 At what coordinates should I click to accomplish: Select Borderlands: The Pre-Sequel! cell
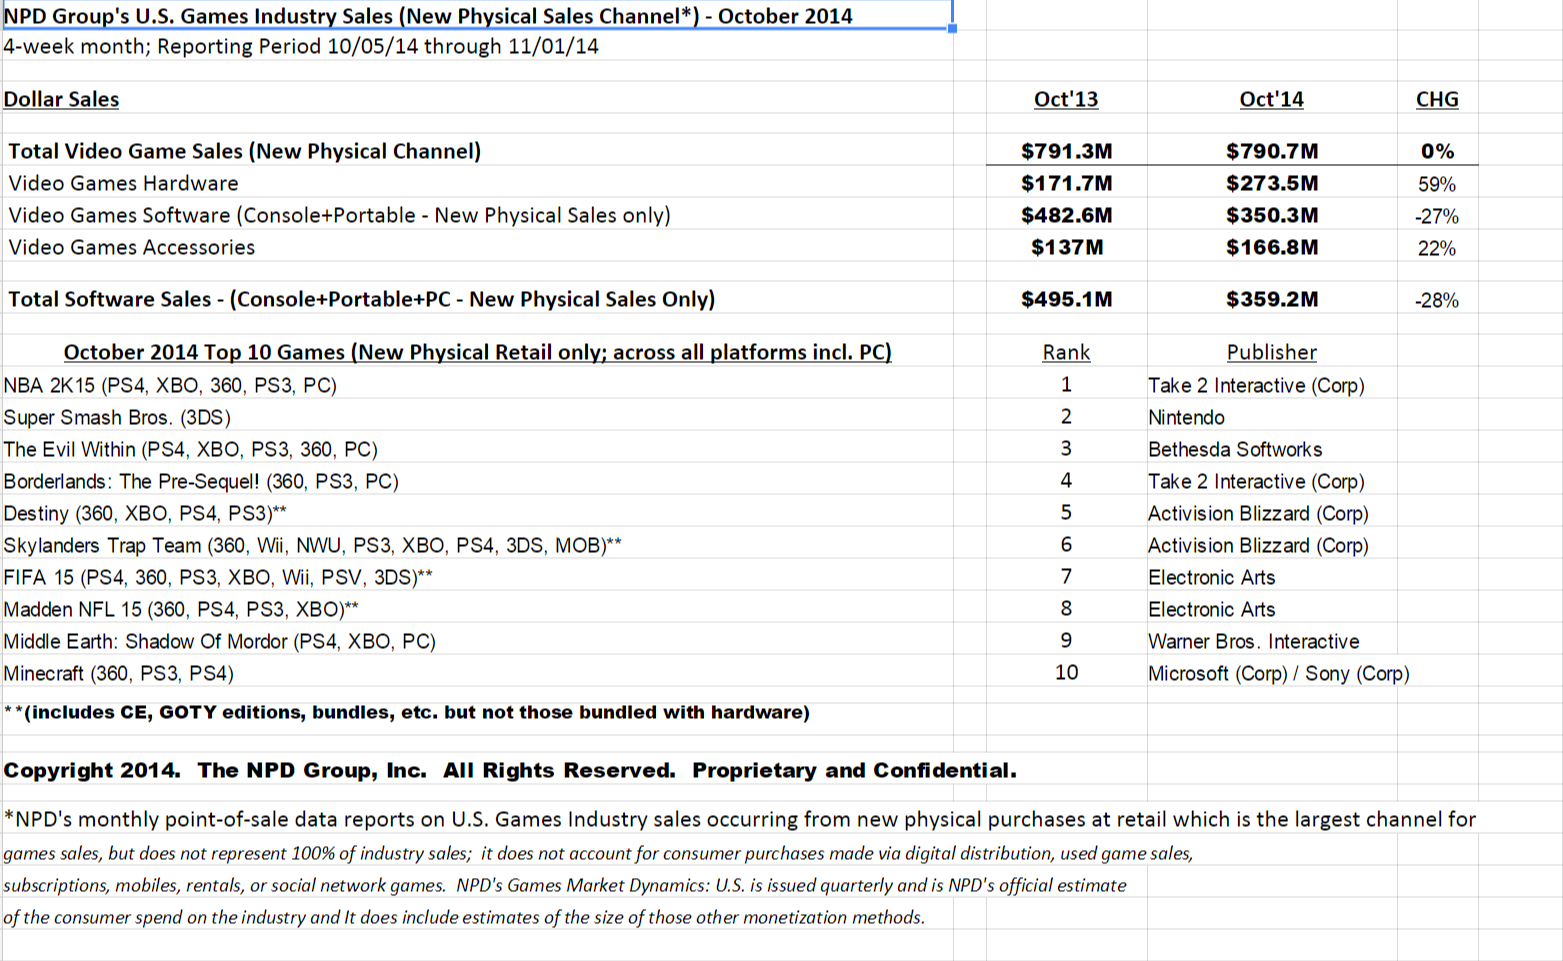tap(201, 481)
